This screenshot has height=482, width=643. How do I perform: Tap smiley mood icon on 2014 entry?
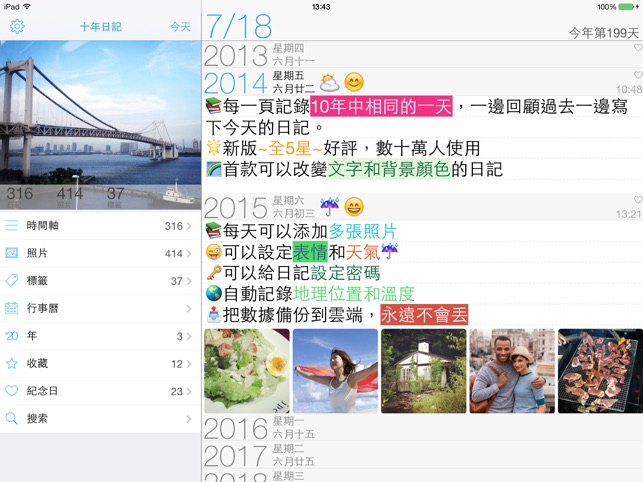pyautogui.click(x=354, y=82)
